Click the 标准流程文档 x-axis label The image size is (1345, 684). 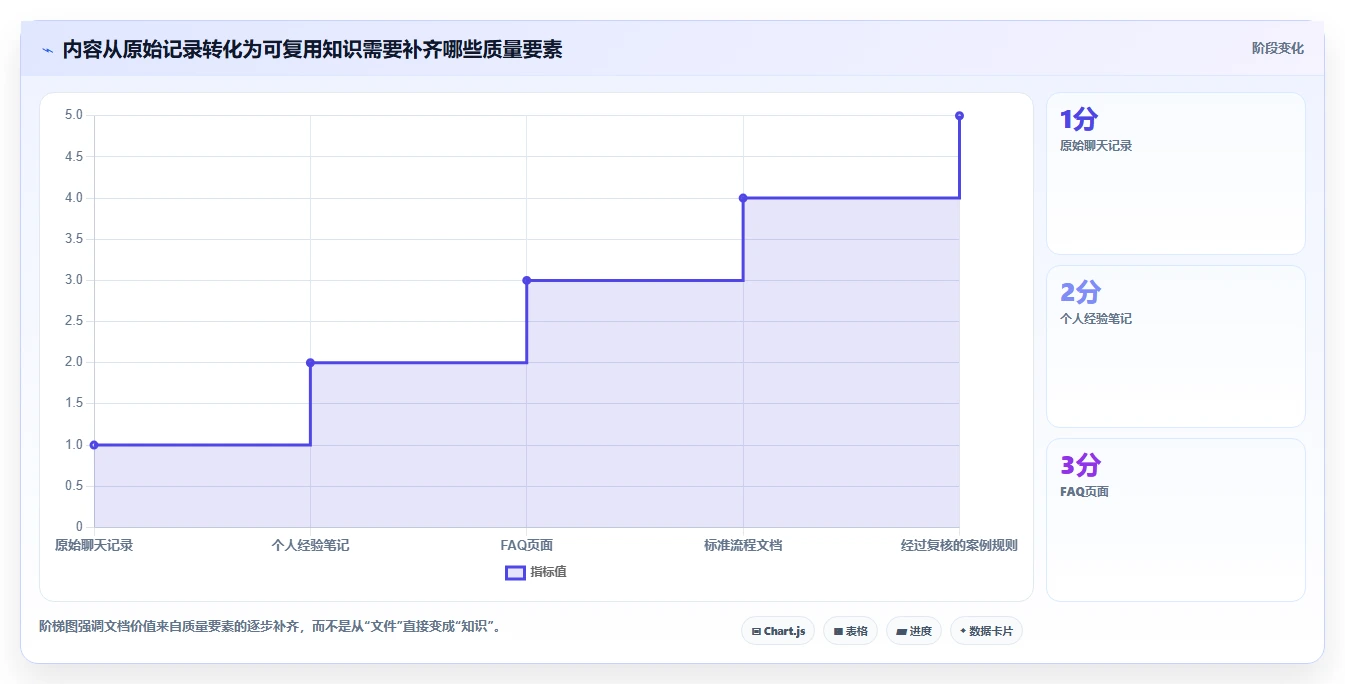point(743,545)
